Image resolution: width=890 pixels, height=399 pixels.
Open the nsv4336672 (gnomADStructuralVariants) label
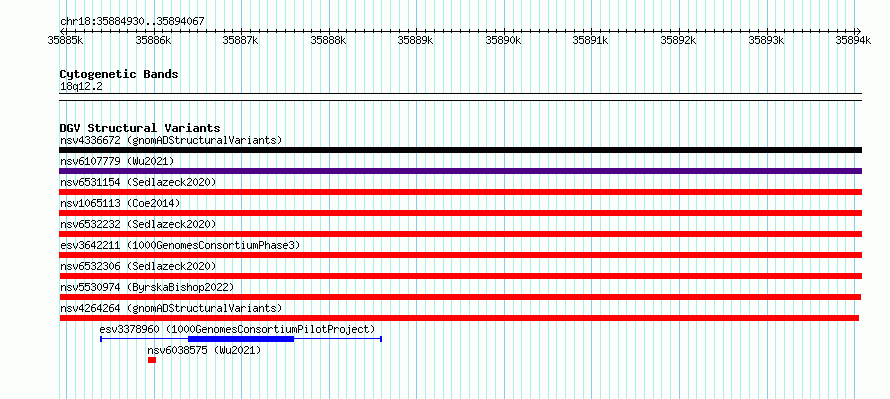click(171, 140)
